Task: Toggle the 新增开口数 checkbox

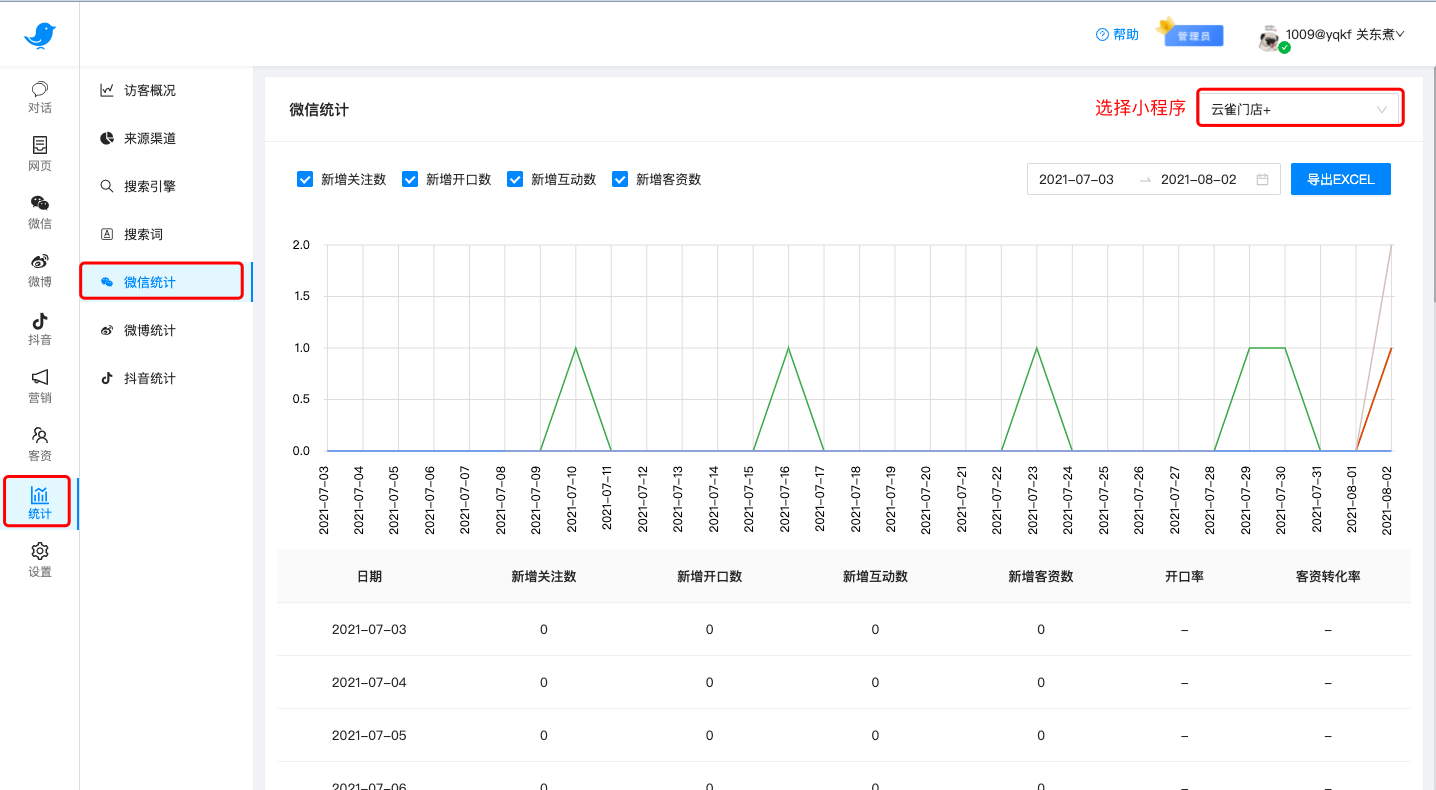Action: click(410, 180)
